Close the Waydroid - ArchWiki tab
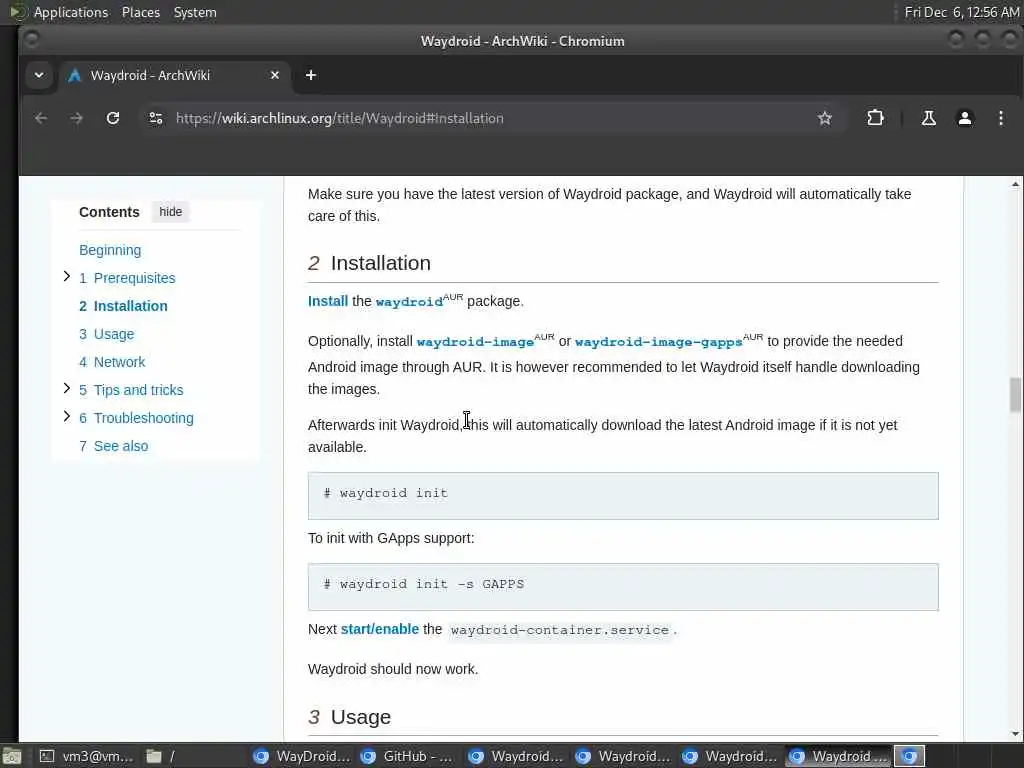 point(275,75)
